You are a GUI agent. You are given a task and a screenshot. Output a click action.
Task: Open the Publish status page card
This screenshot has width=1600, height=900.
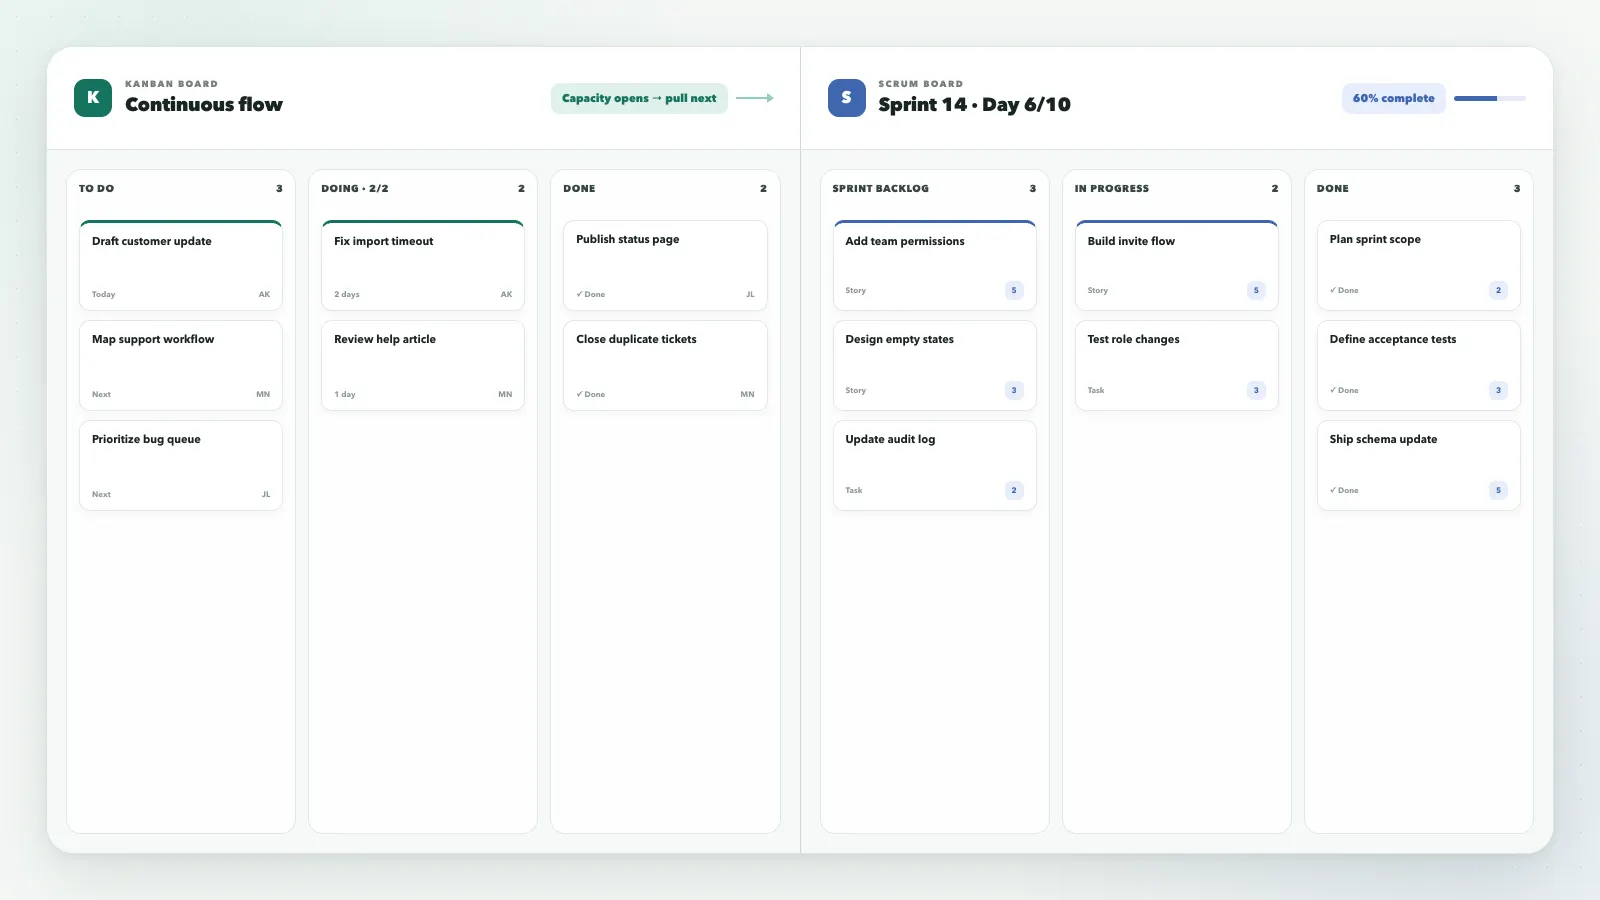click(x=665, y=265)
